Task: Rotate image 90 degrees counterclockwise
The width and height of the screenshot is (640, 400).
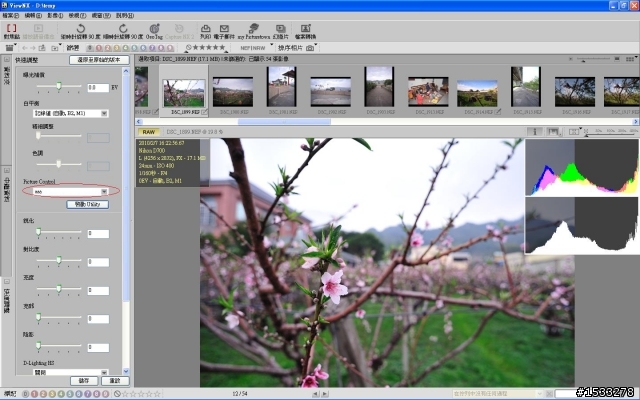Action: coord(80,29)
